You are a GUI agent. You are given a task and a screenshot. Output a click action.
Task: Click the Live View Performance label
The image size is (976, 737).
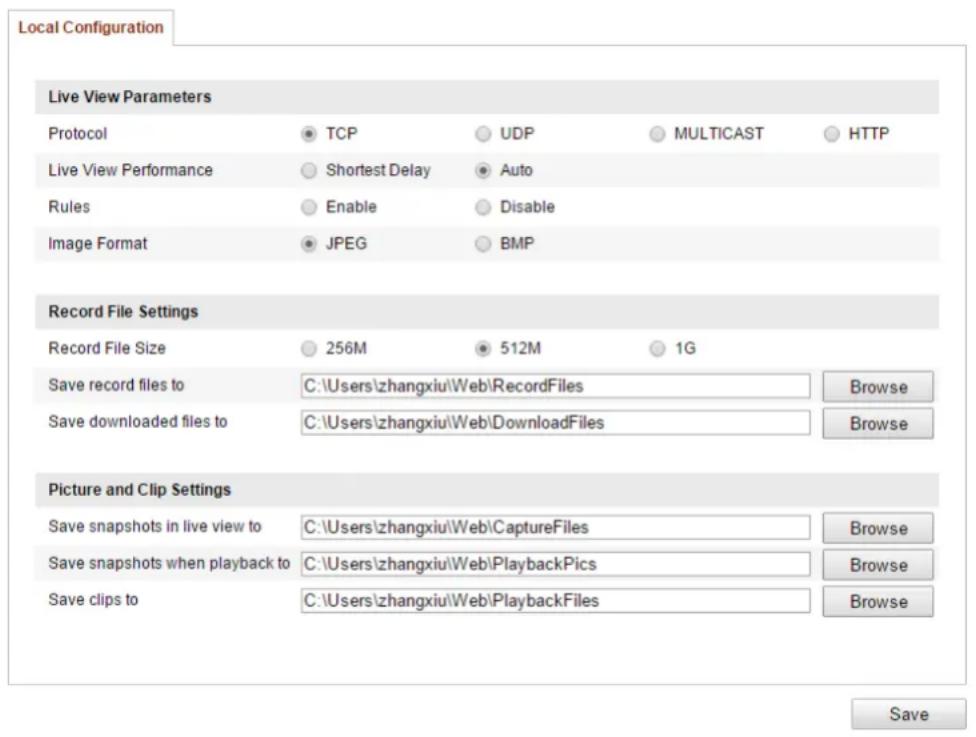coord(131,171)
